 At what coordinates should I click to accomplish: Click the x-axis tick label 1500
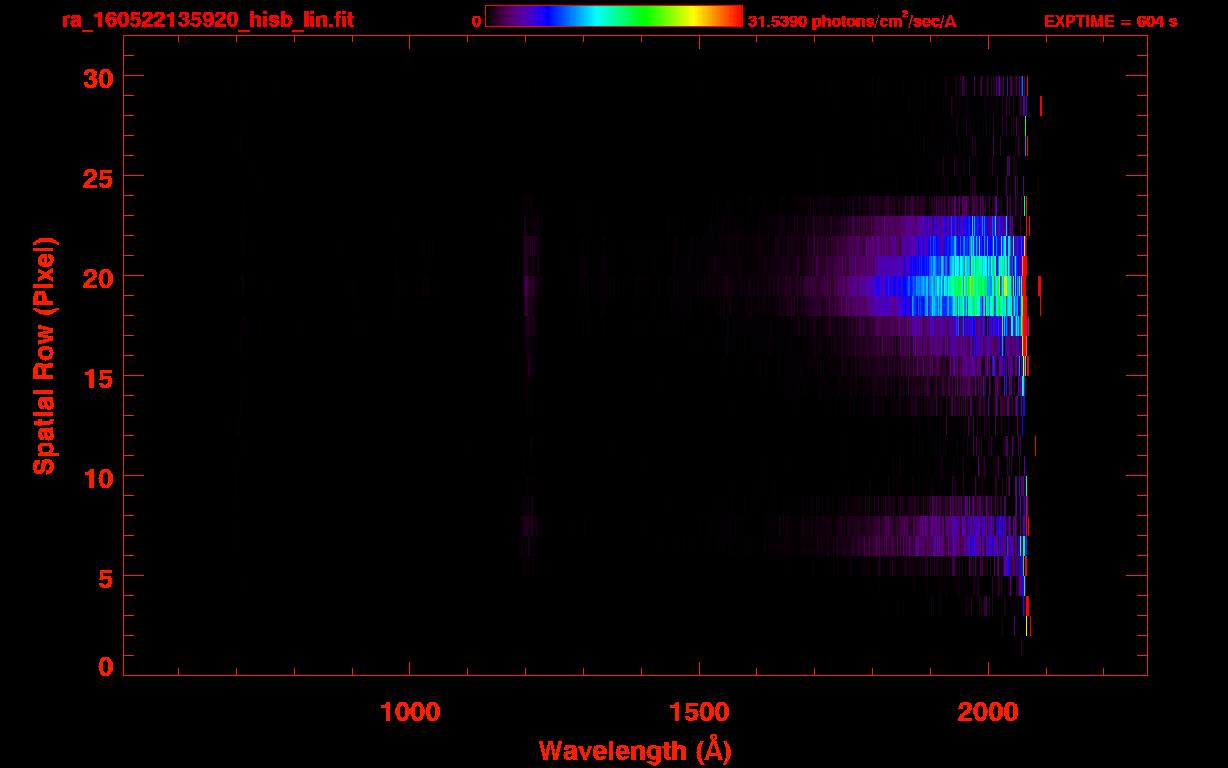[x=699, y=712]
